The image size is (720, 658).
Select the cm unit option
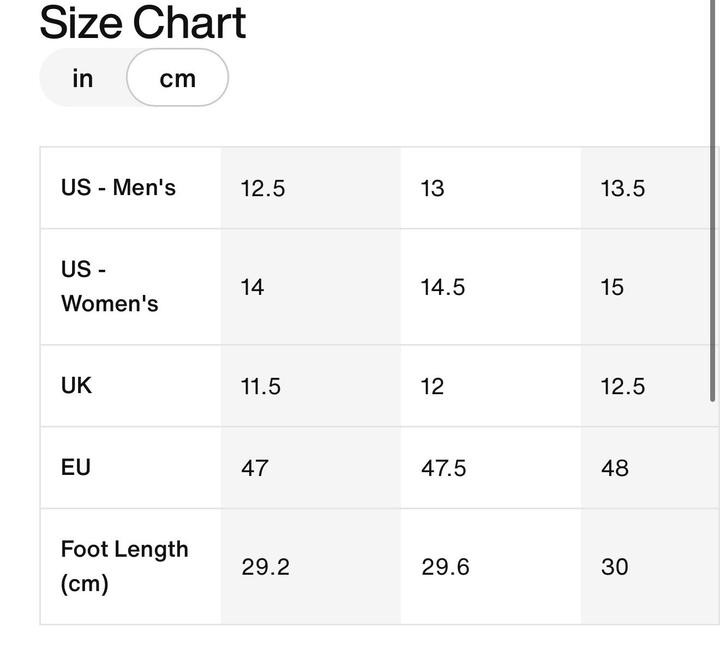177,78
